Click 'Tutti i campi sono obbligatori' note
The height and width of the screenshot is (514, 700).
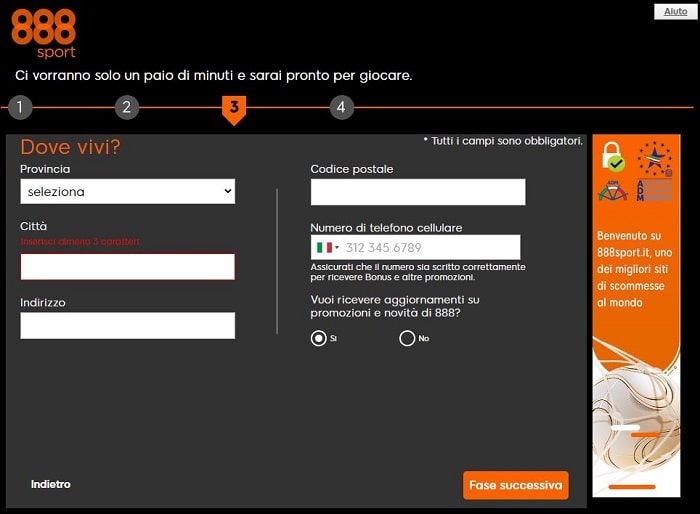tap(503, 141)
